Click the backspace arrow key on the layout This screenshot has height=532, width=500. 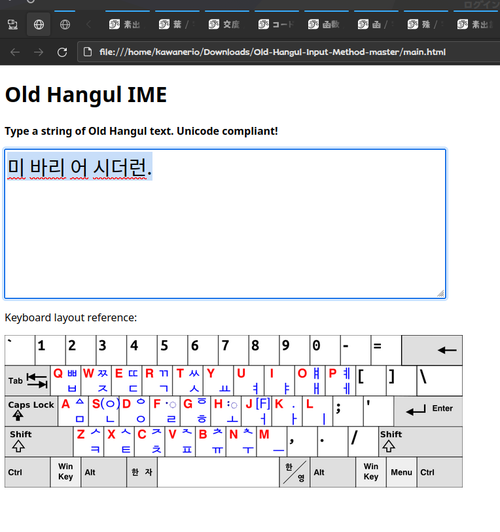[x=432, y=350]
